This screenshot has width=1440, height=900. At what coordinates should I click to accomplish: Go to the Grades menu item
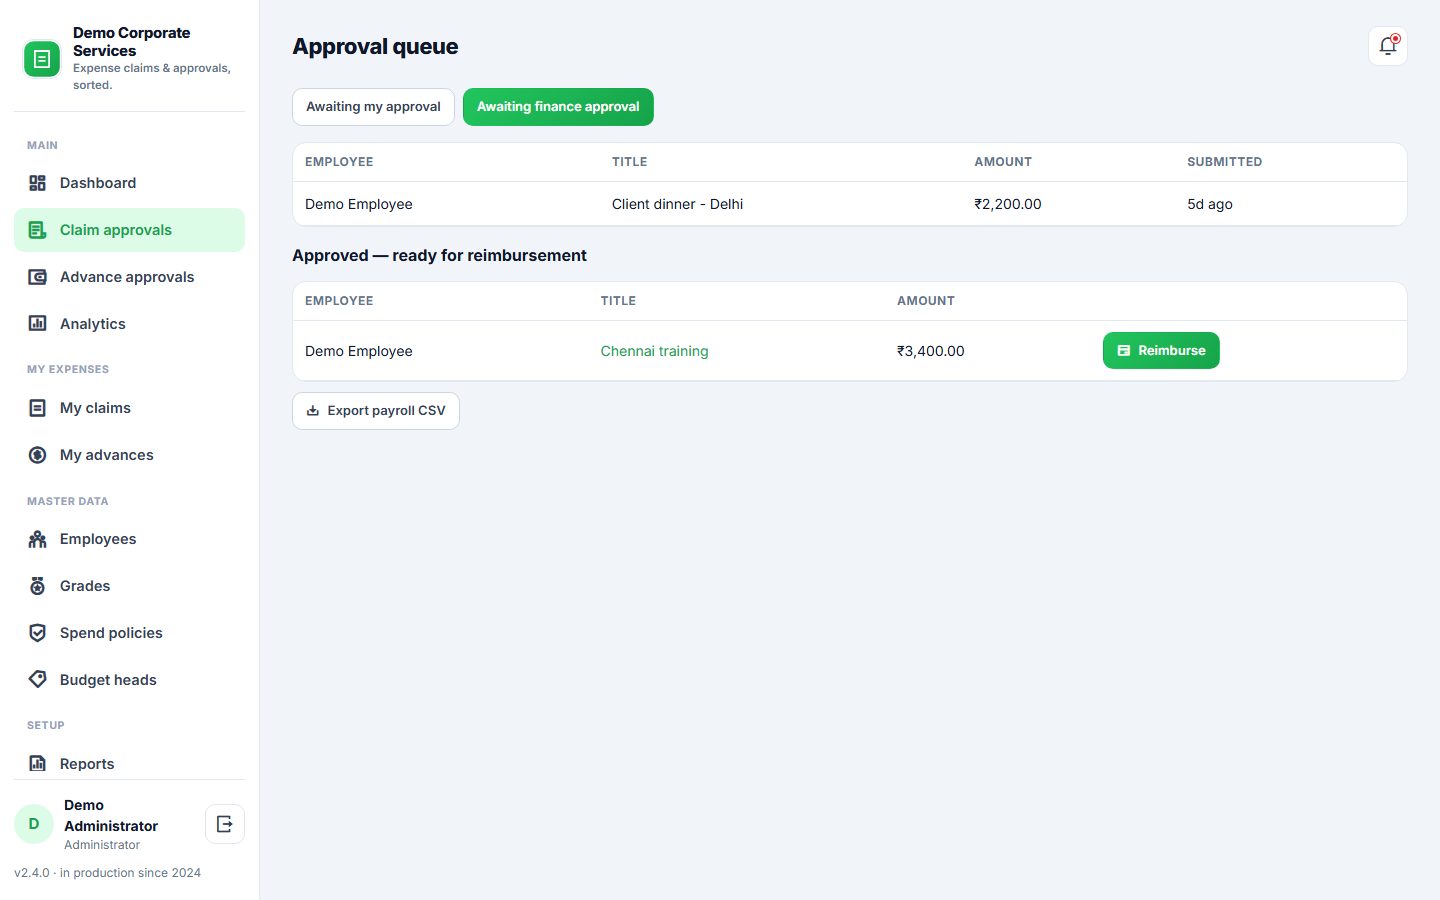(129, 586)
